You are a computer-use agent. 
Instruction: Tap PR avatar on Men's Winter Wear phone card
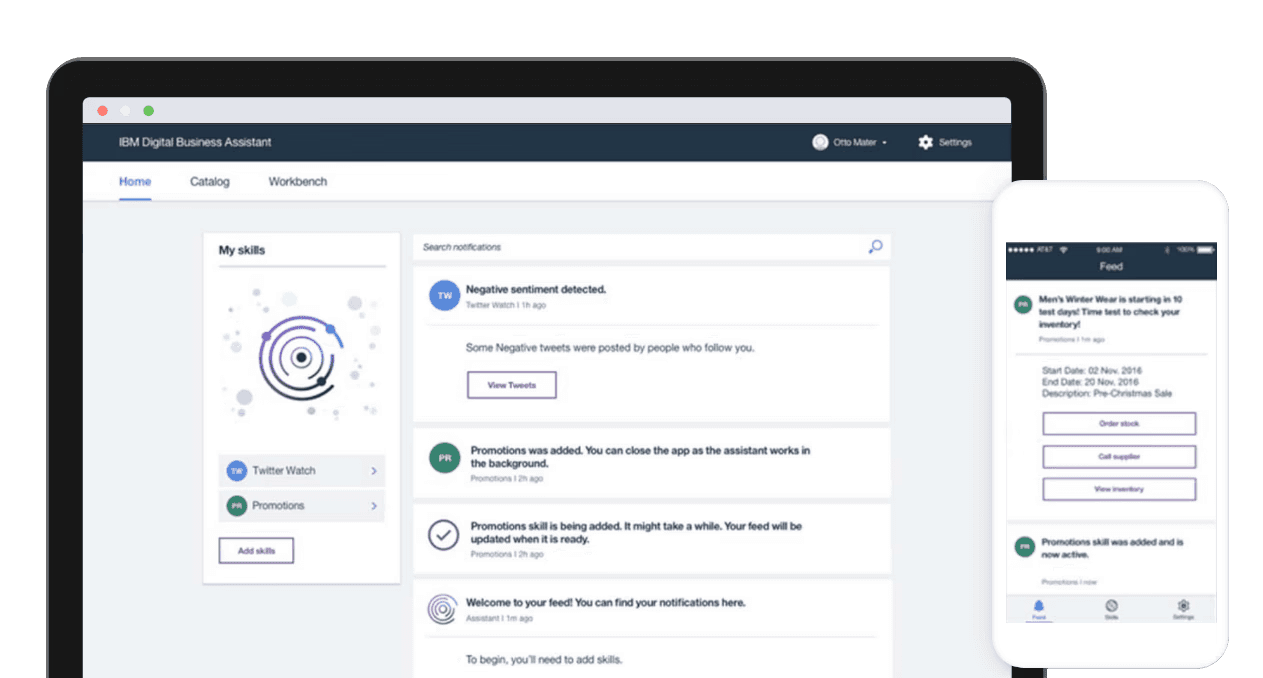[x=1023, y=304]
